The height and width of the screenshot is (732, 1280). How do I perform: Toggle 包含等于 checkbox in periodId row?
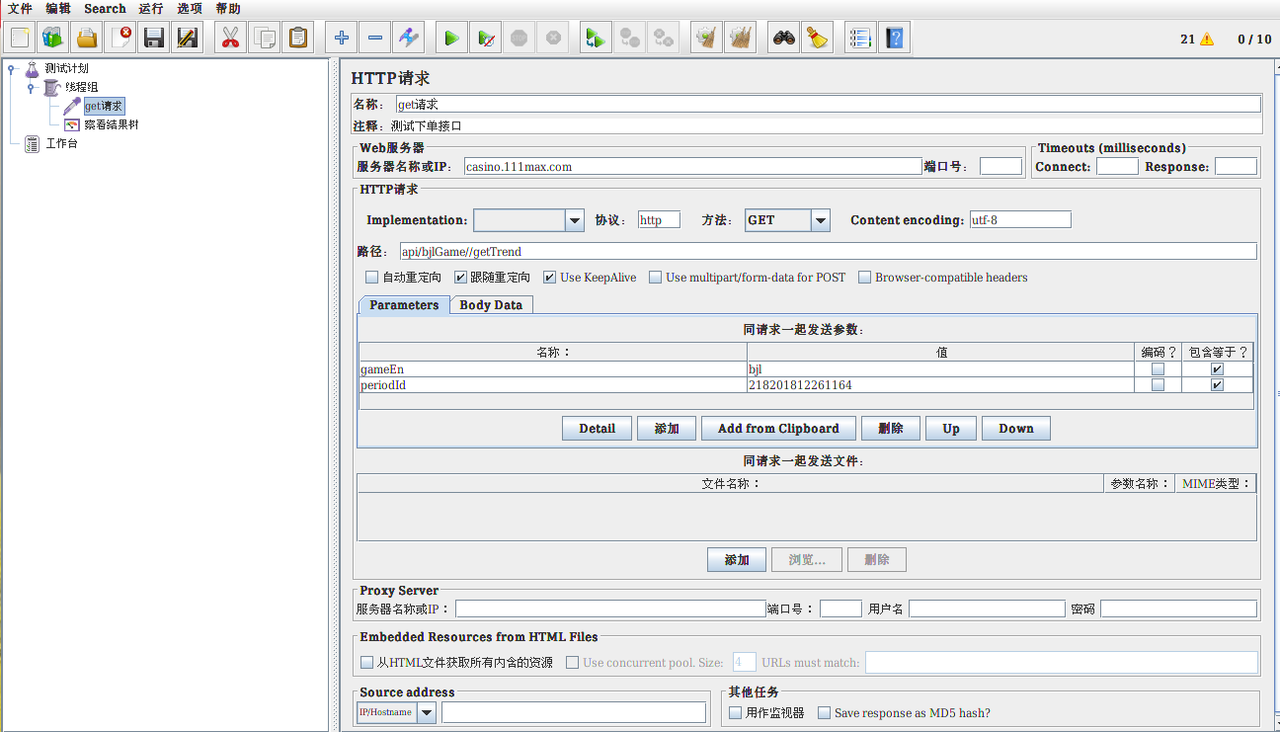1217,385
